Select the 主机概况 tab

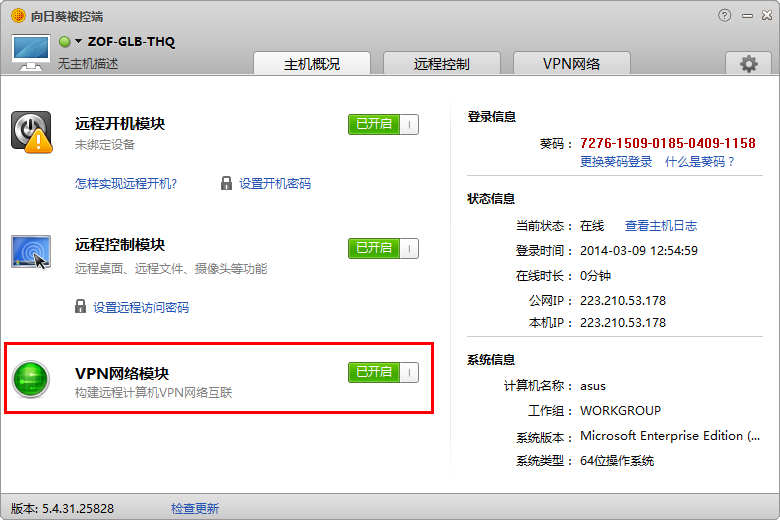[x=312, y=64]
